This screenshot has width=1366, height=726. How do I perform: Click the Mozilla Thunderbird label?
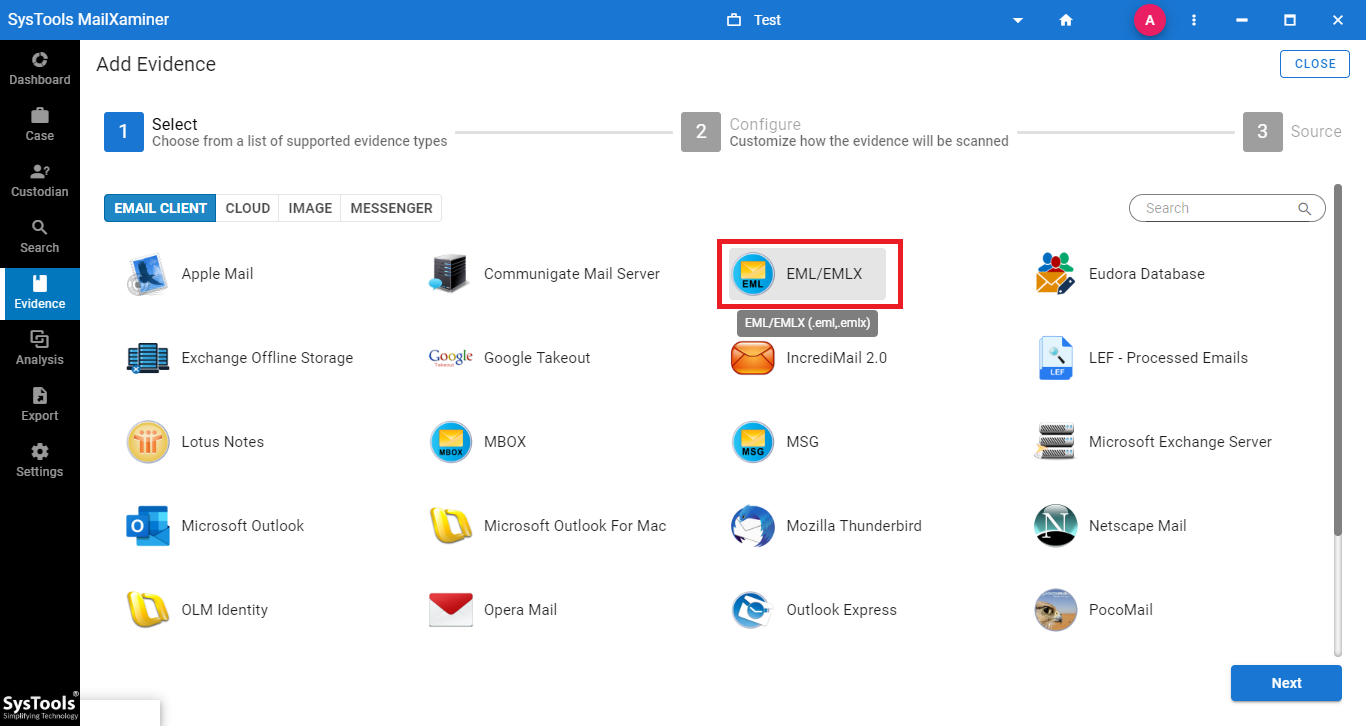(854, 526)
